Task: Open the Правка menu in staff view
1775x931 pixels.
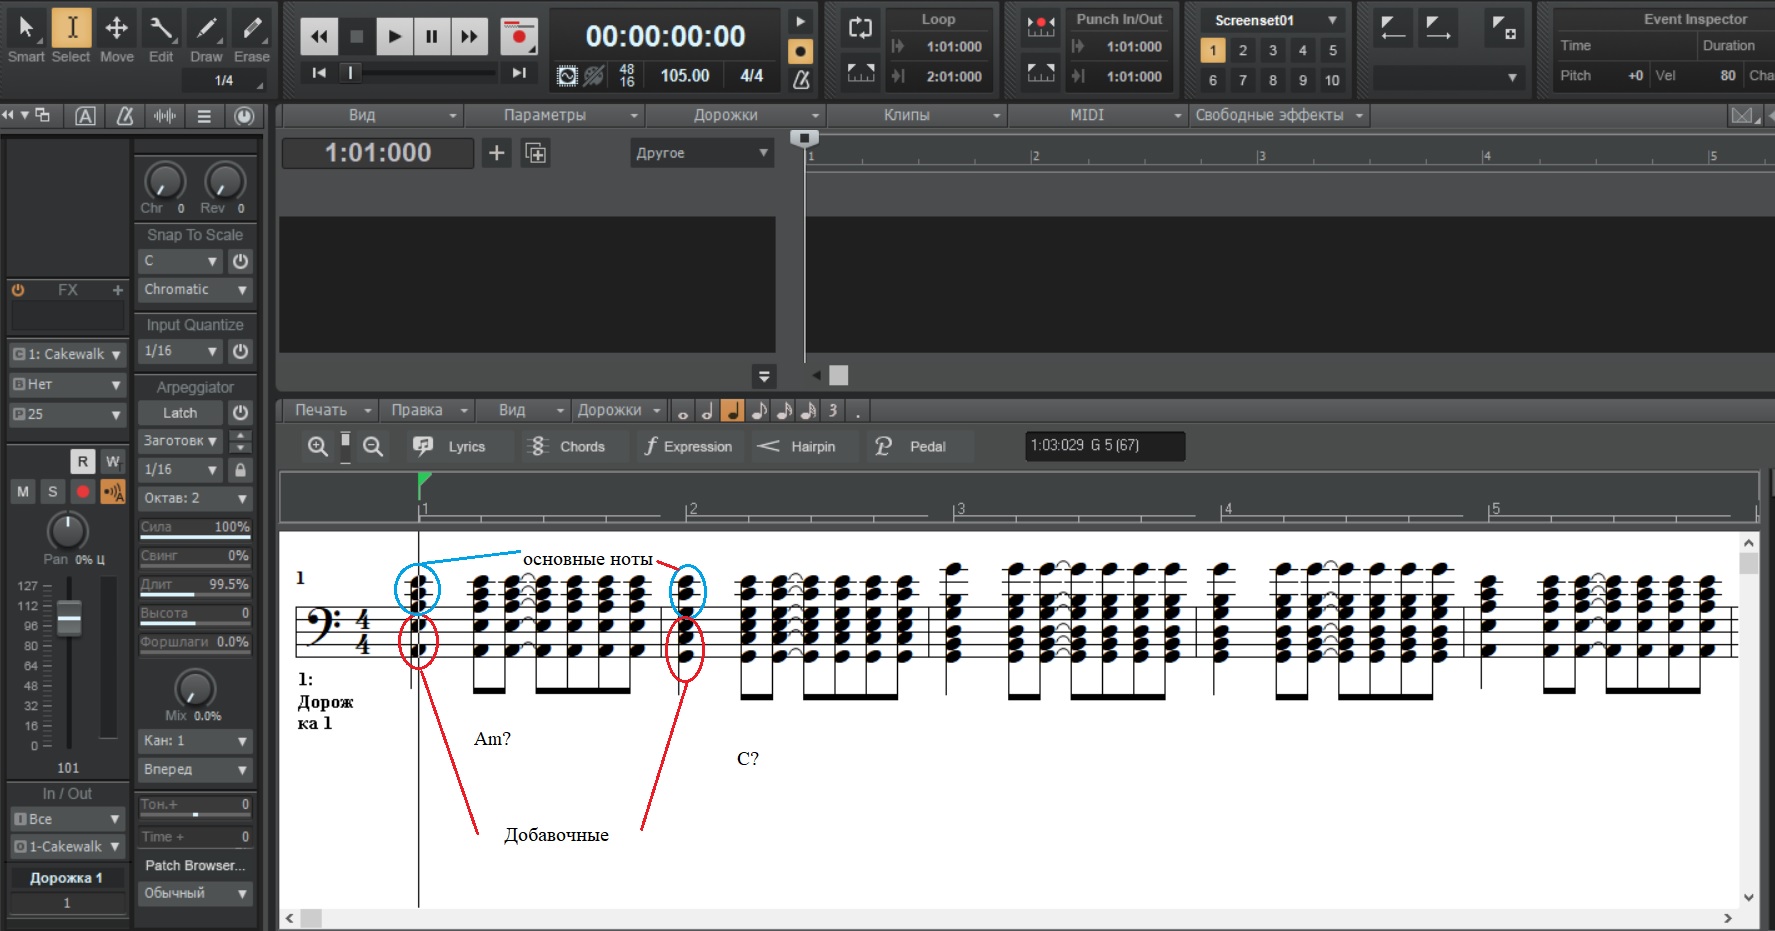Action: tap(428, 410)
